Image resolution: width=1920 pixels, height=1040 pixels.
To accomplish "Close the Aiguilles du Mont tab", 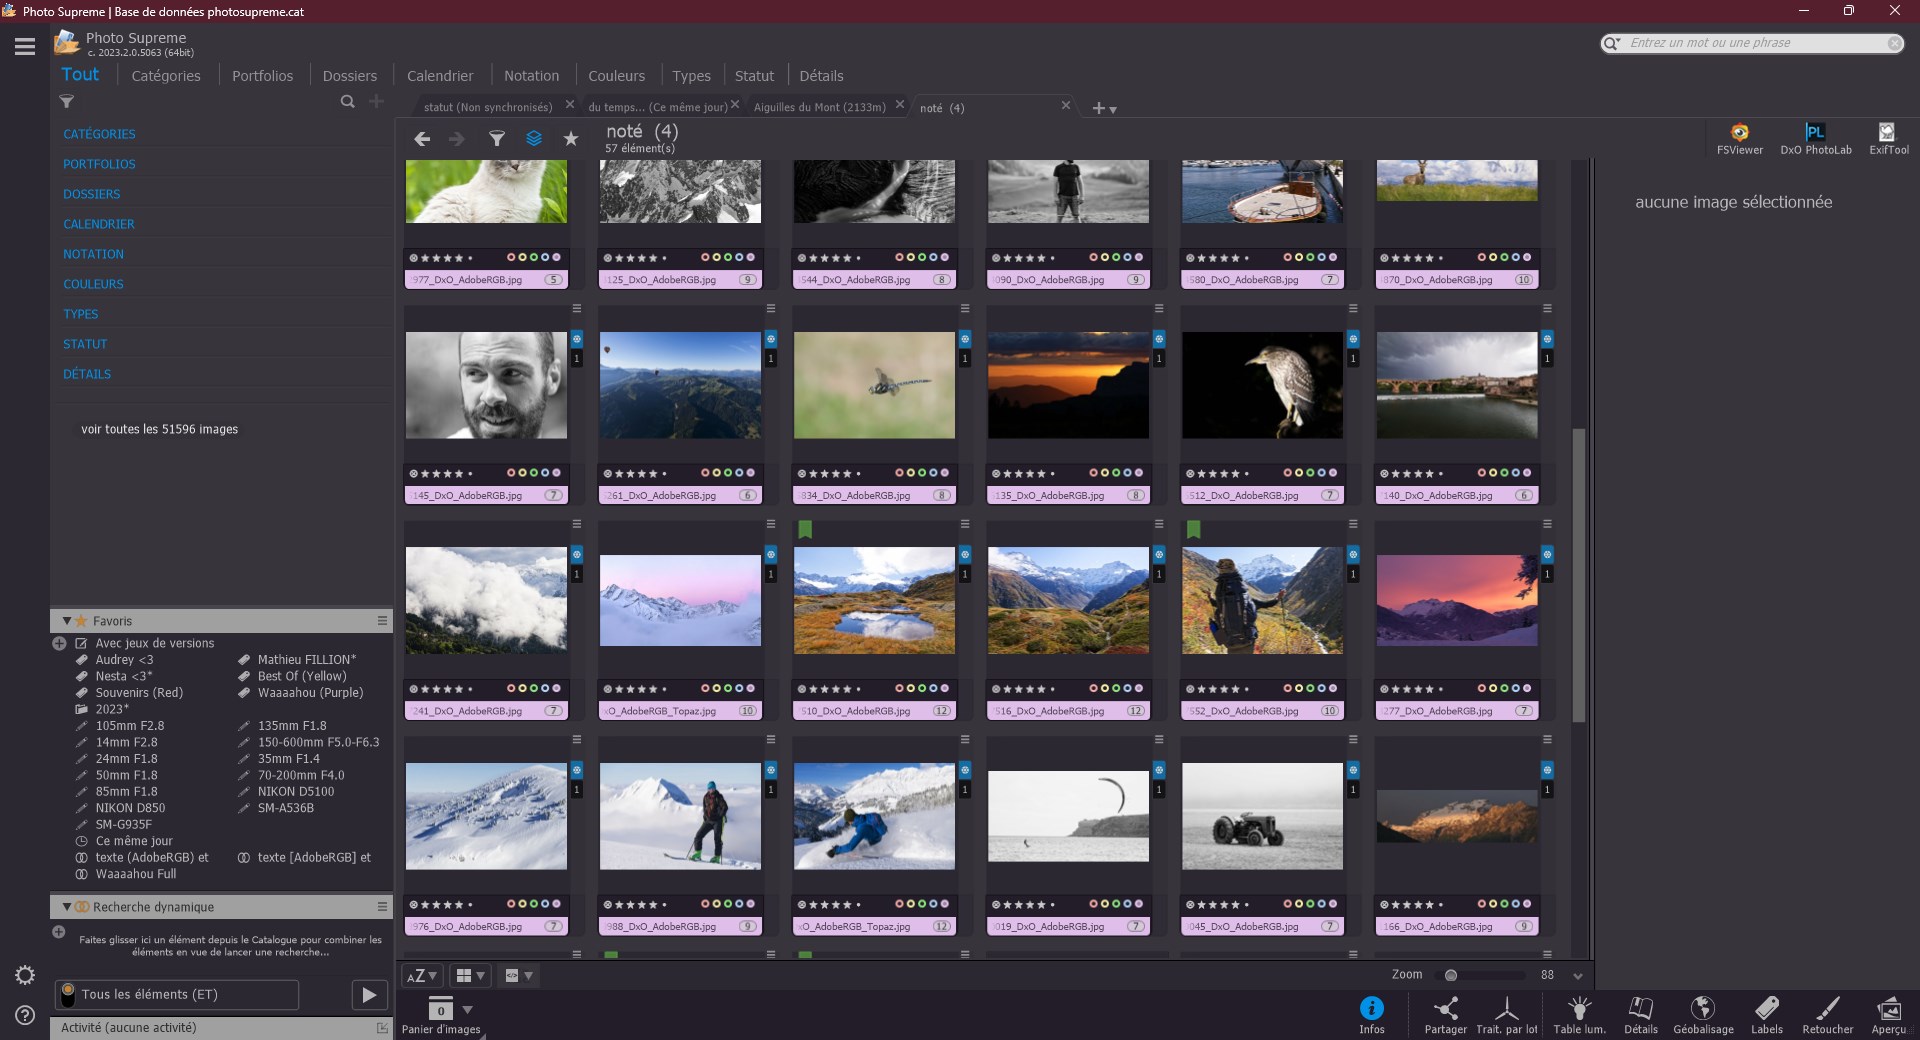I will [x=900, y=105].
